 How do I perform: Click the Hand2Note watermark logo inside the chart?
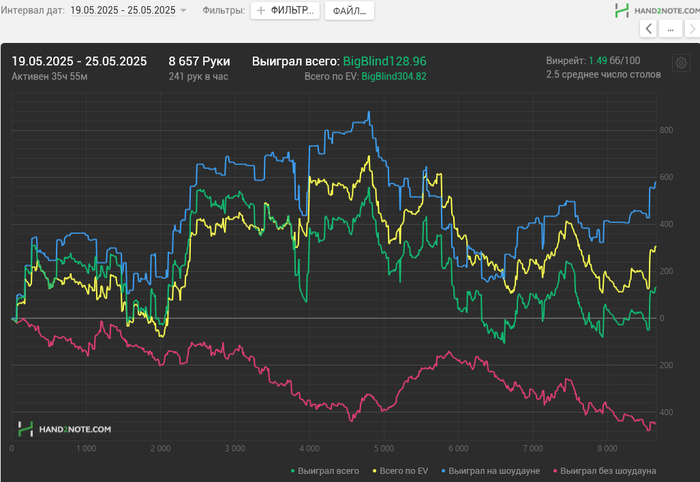coord(65,429)
